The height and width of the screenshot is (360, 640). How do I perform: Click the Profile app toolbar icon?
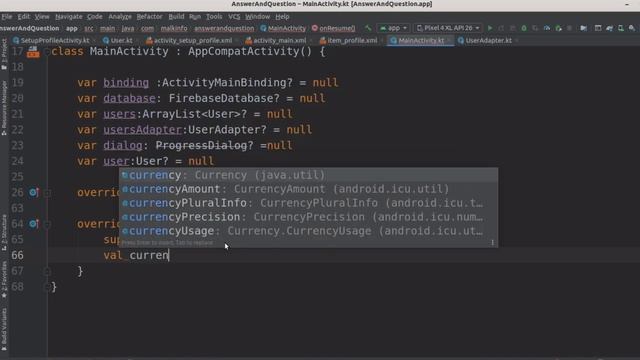(x=547, y=28)
